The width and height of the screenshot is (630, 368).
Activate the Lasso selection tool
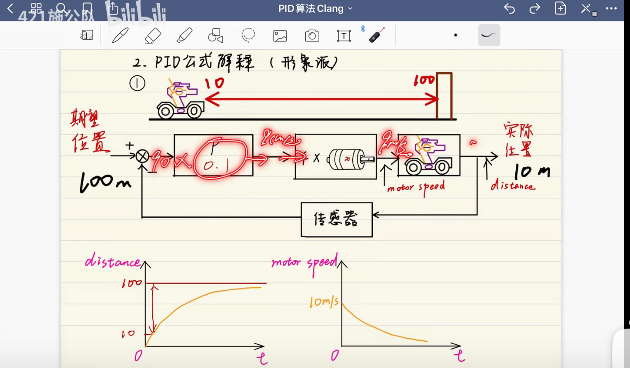pos(248,35)
